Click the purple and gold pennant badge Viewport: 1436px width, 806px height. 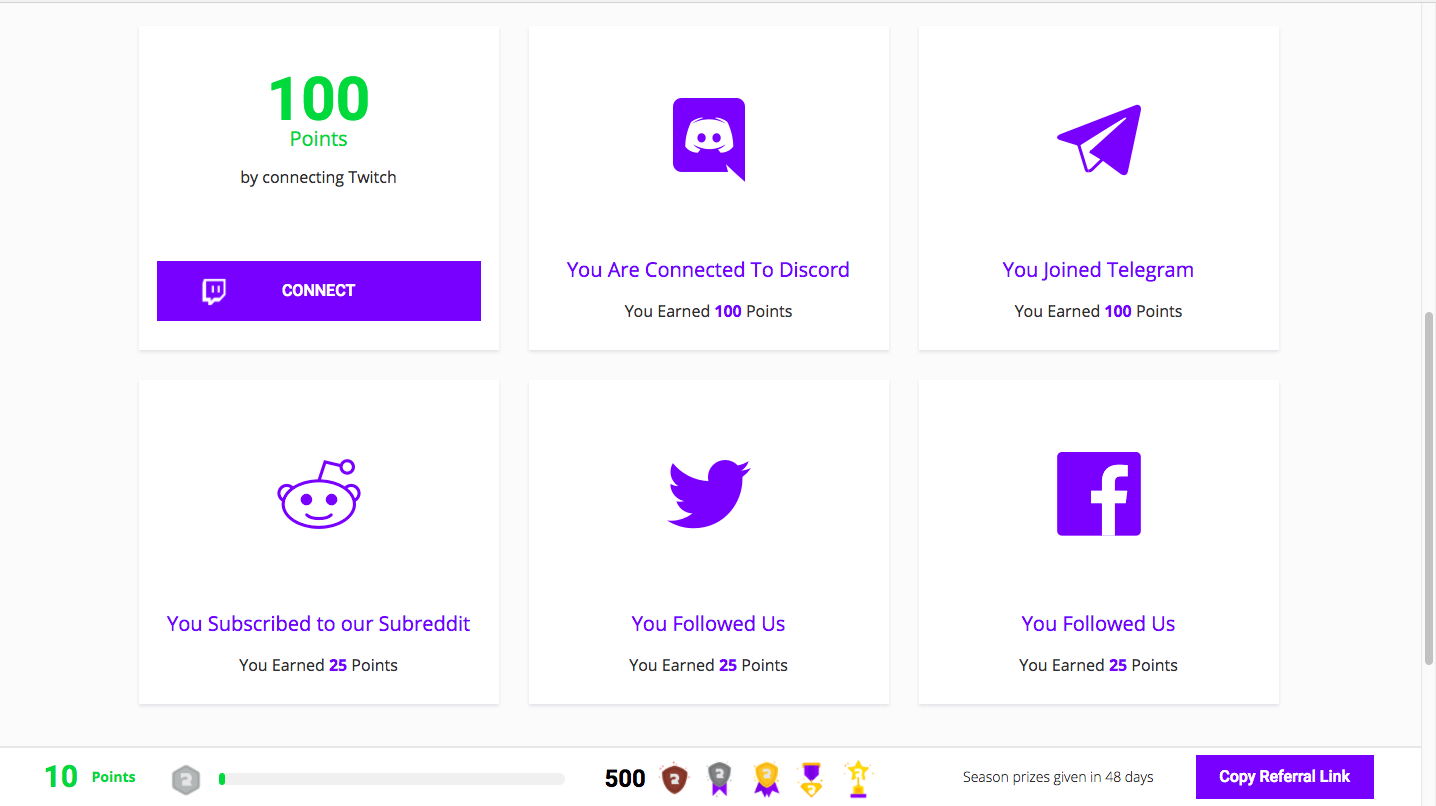tap(811, 778)
